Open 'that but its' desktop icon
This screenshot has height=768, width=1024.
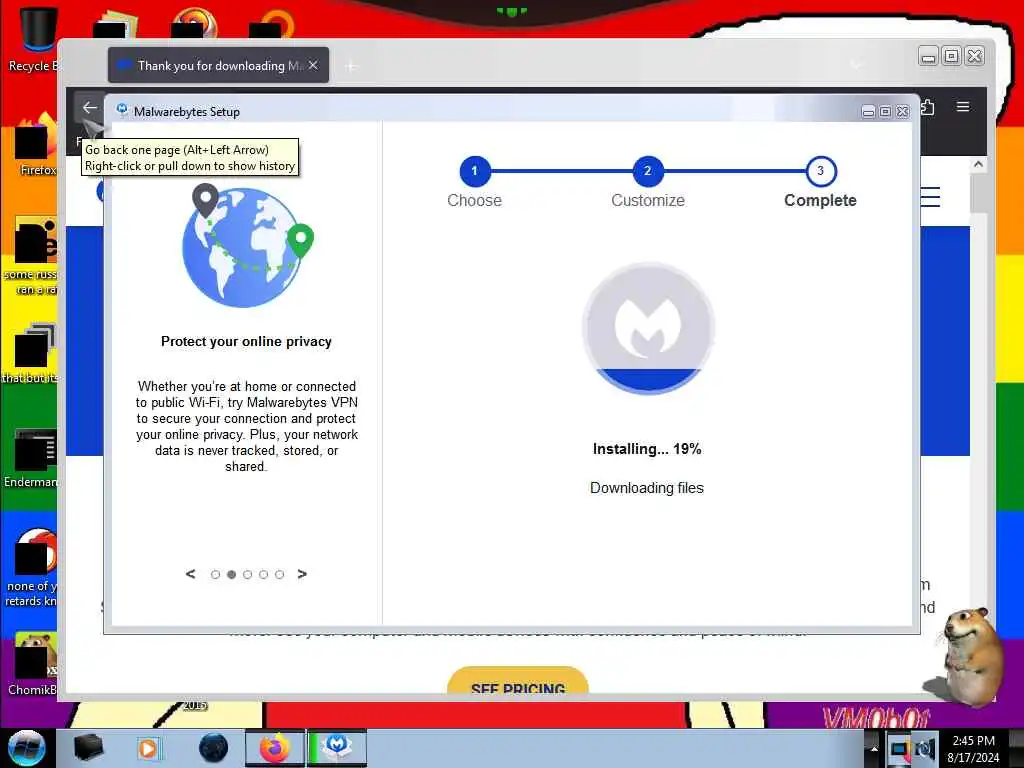point(31,353)
